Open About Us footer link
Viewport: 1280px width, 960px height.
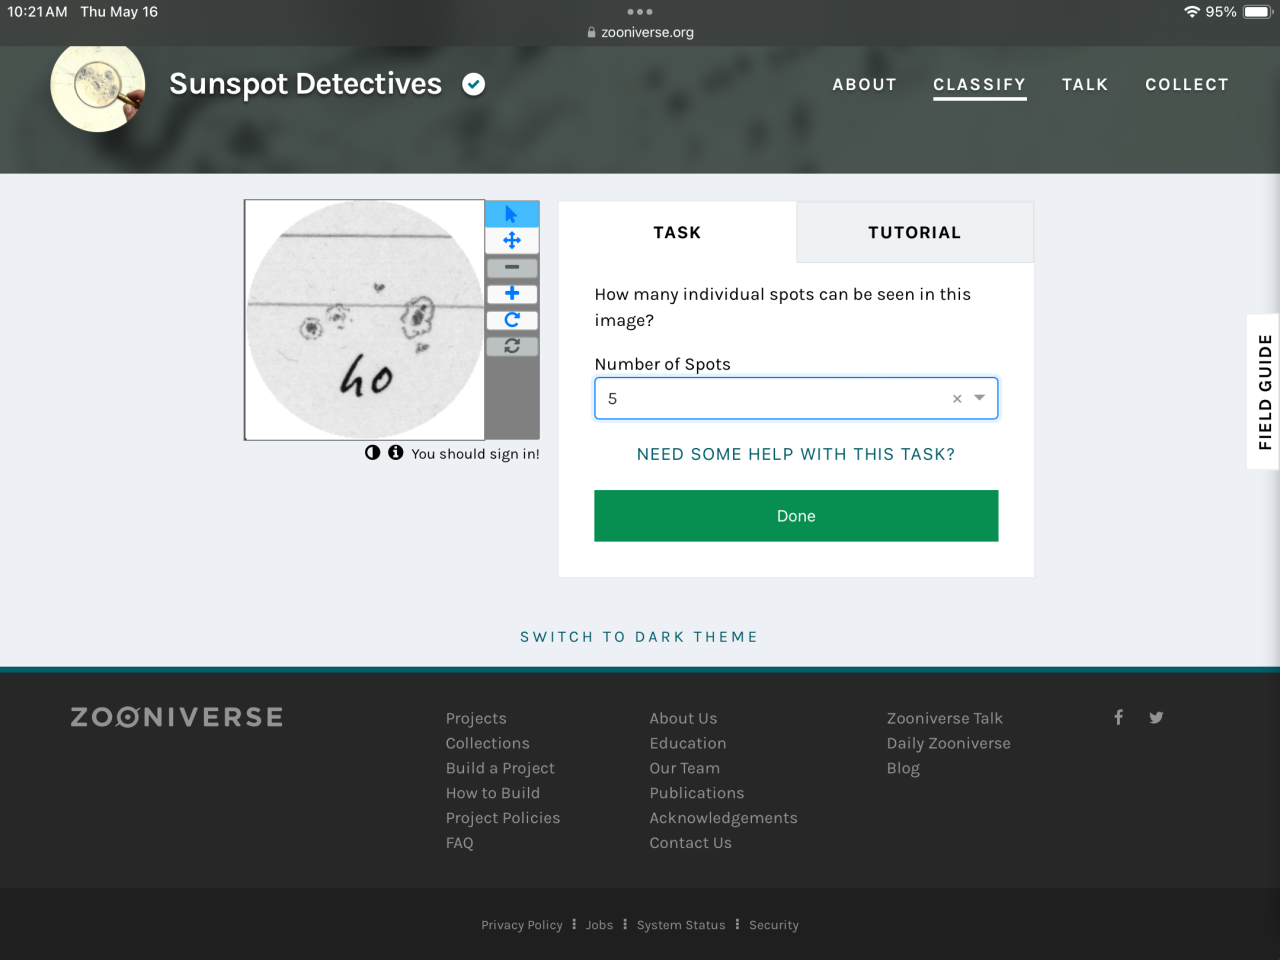click(x=683, y=718)
